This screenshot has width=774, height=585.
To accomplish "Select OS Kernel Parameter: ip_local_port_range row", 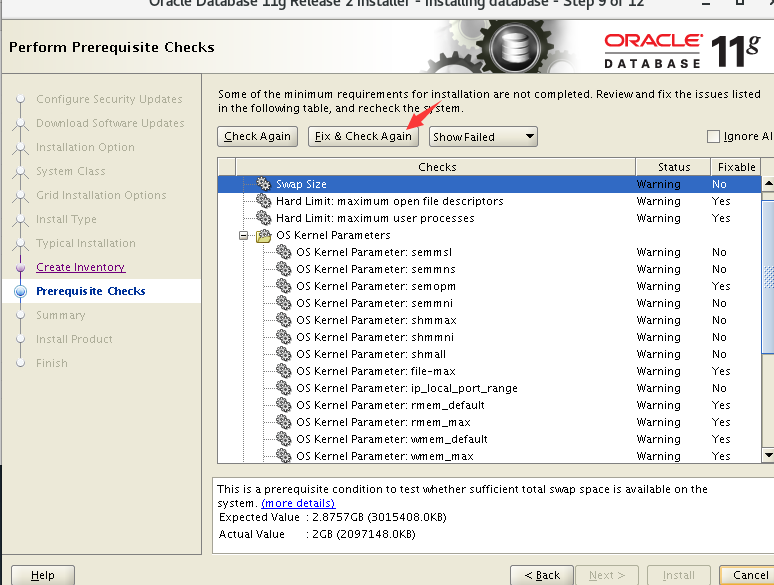I will 489,388.
